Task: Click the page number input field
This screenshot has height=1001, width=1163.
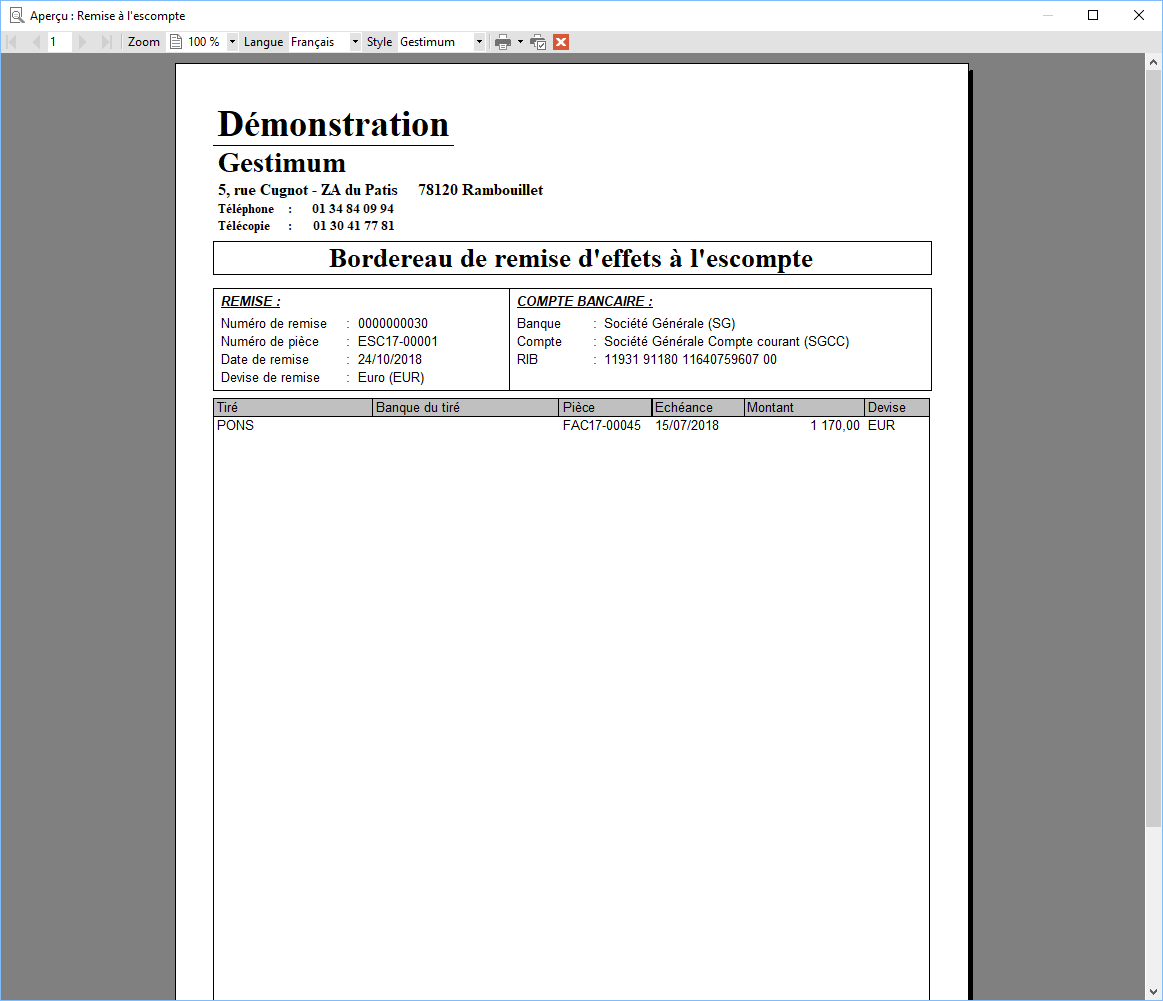Action: coord(59,42)
